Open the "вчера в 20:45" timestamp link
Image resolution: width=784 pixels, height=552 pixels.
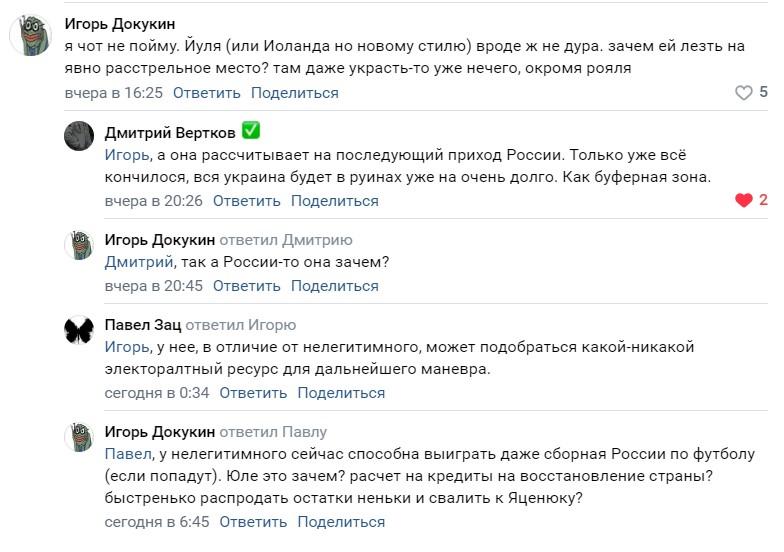[154, 286]
